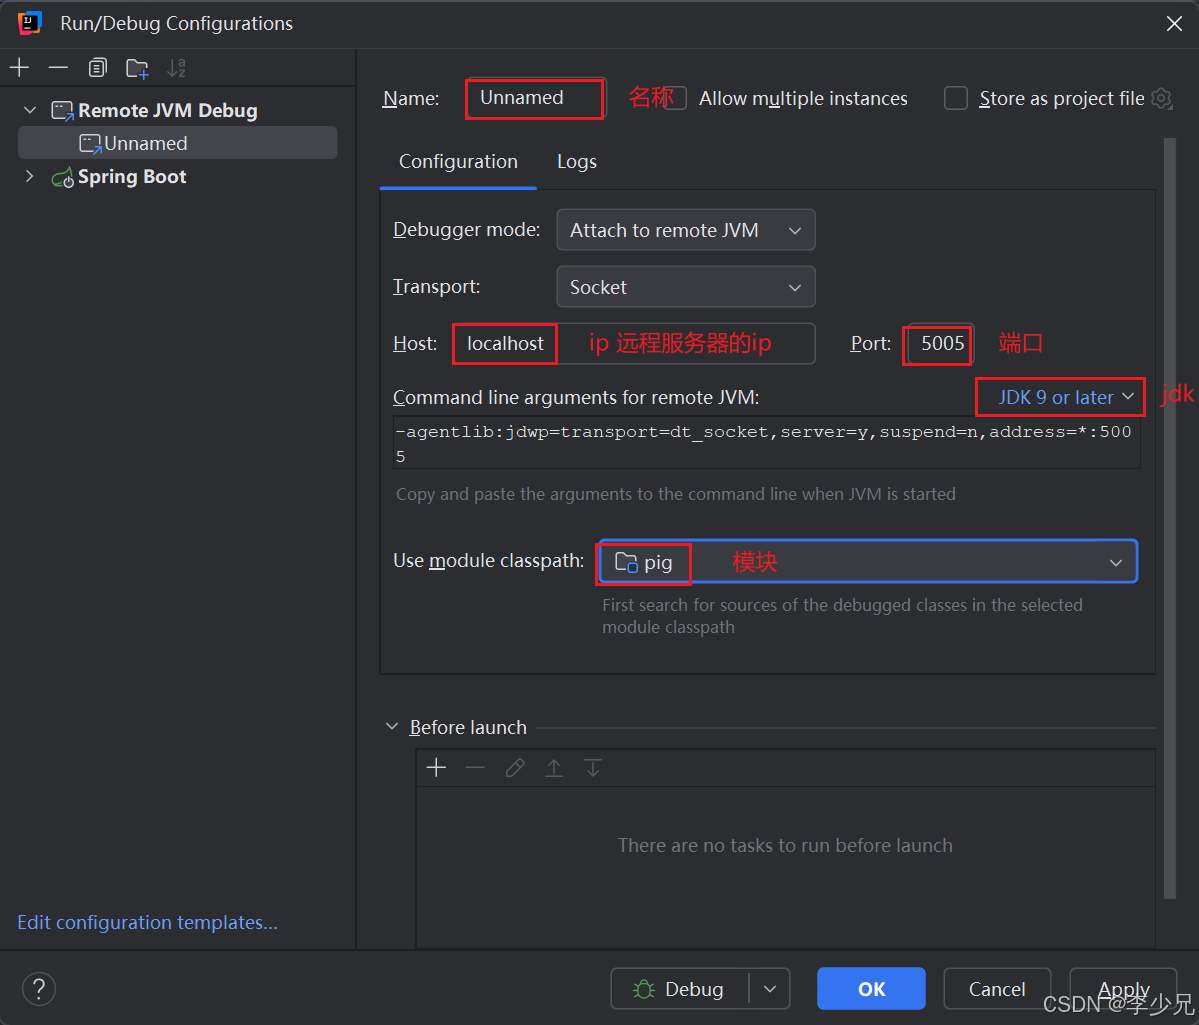Click the gear icon beside Store as project file
Image resolution: width=1199 pixels, height=1025 pixels.
(1161, 98)
